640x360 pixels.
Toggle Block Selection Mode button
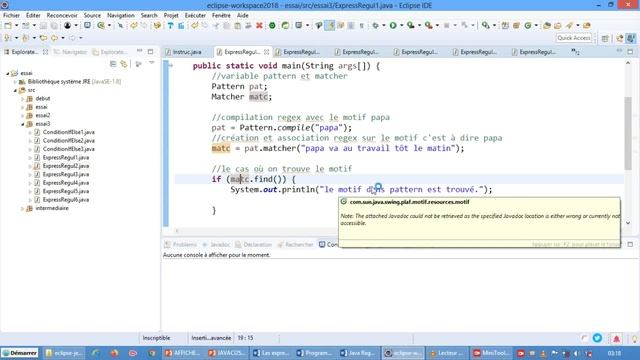[x=351, y=25]
